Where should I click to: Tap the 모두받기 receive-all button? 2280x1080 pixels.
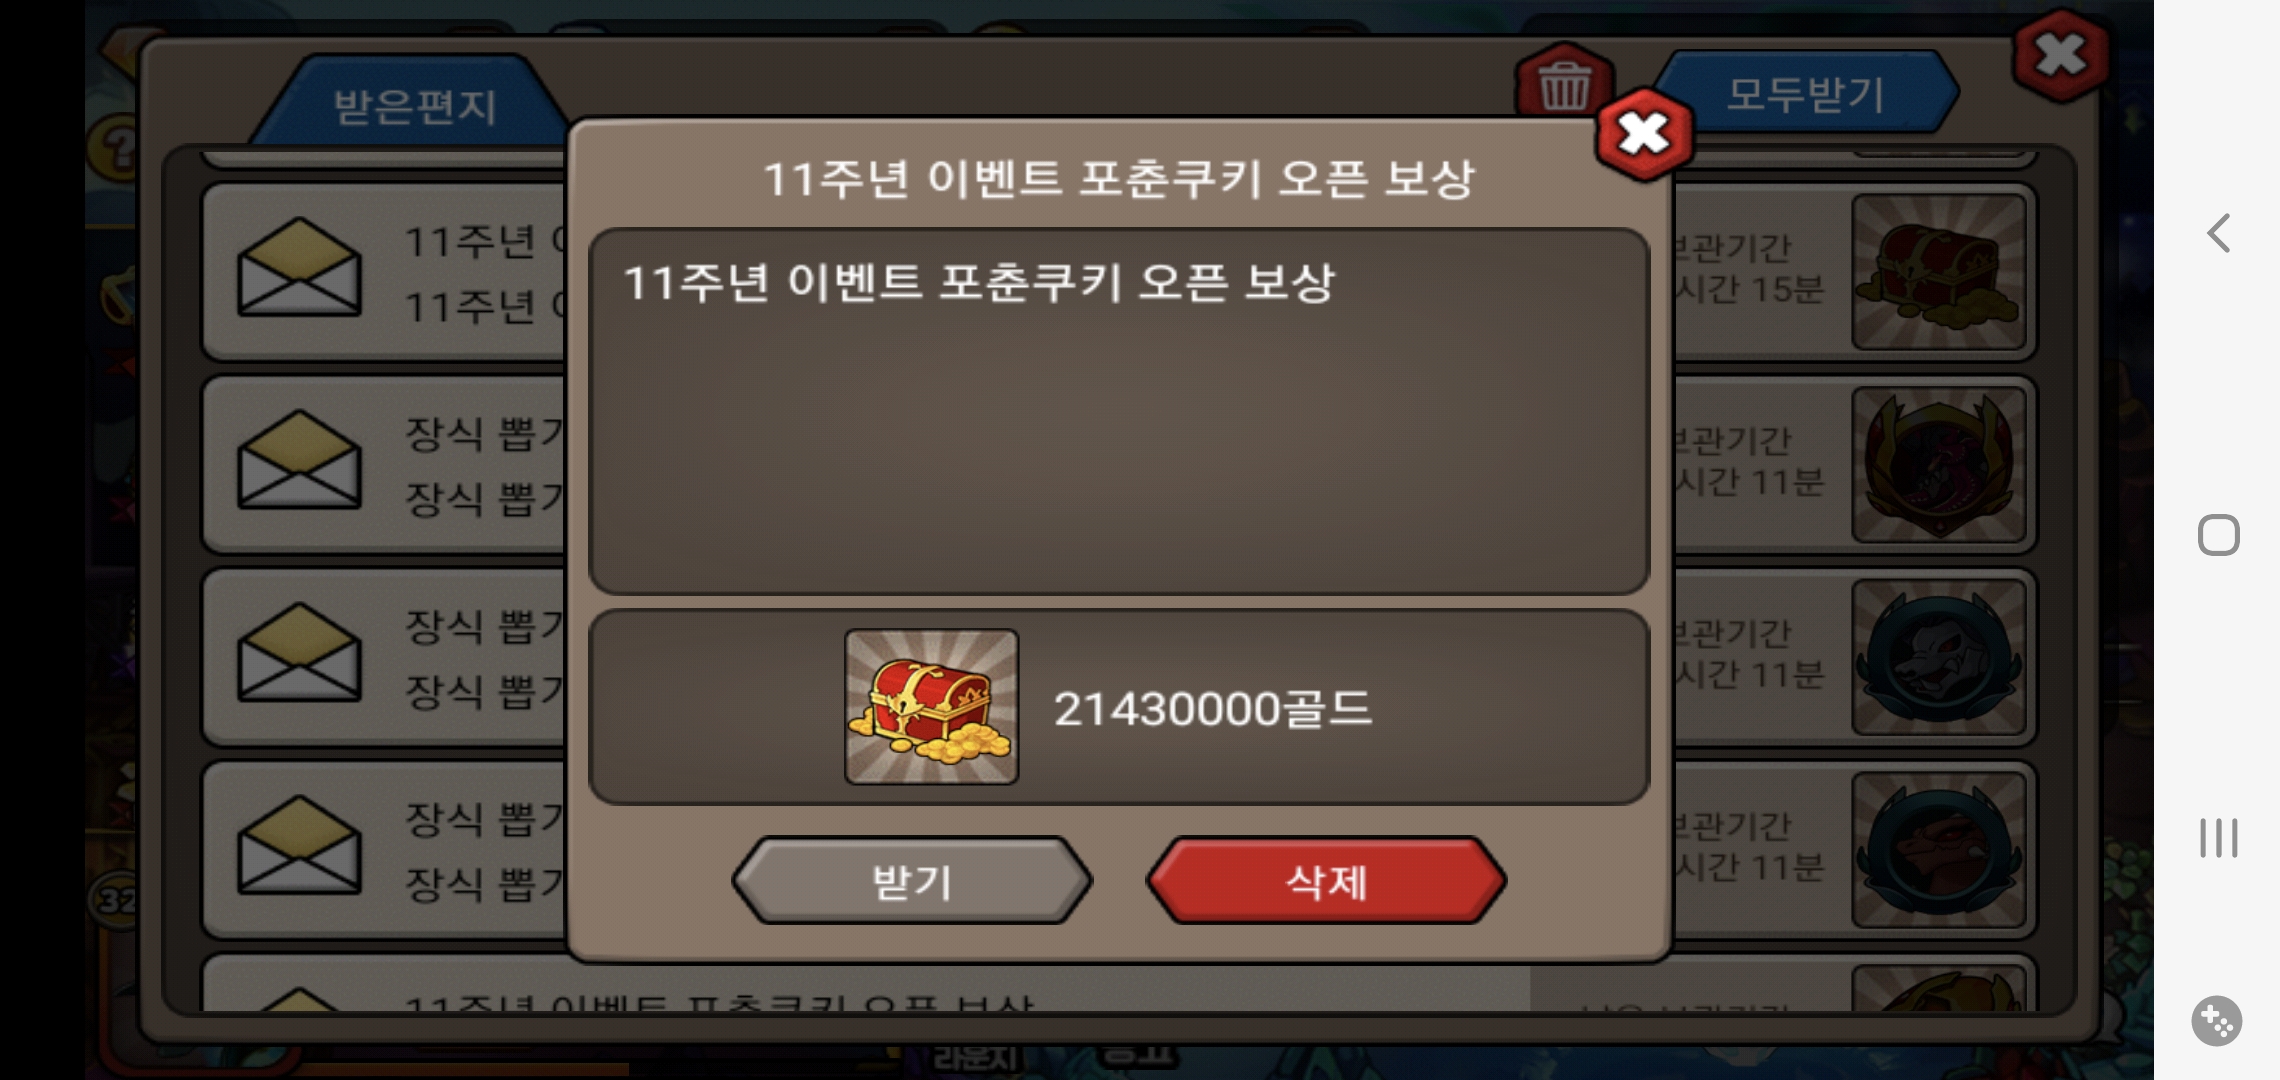[1806, 93]
